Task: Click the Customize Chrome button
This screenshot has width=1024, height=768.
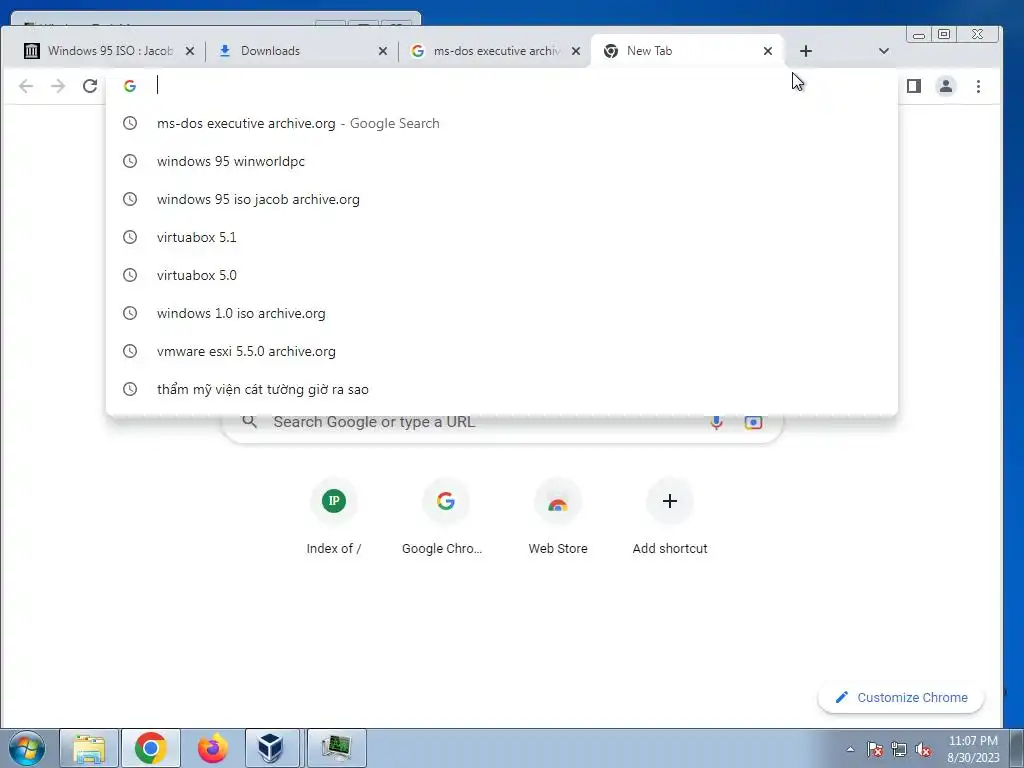Action: pyautogui.click(x=901, y=697)
